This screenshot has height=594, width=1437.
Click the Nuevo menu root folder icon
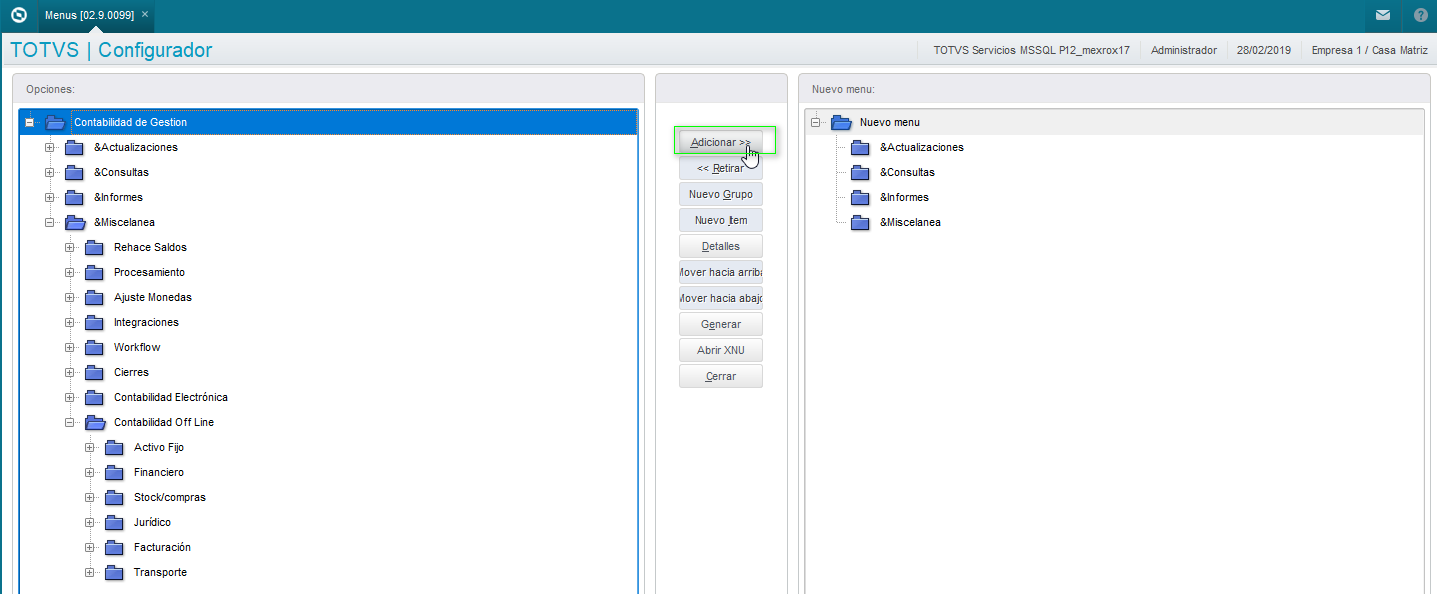[842, 122]
